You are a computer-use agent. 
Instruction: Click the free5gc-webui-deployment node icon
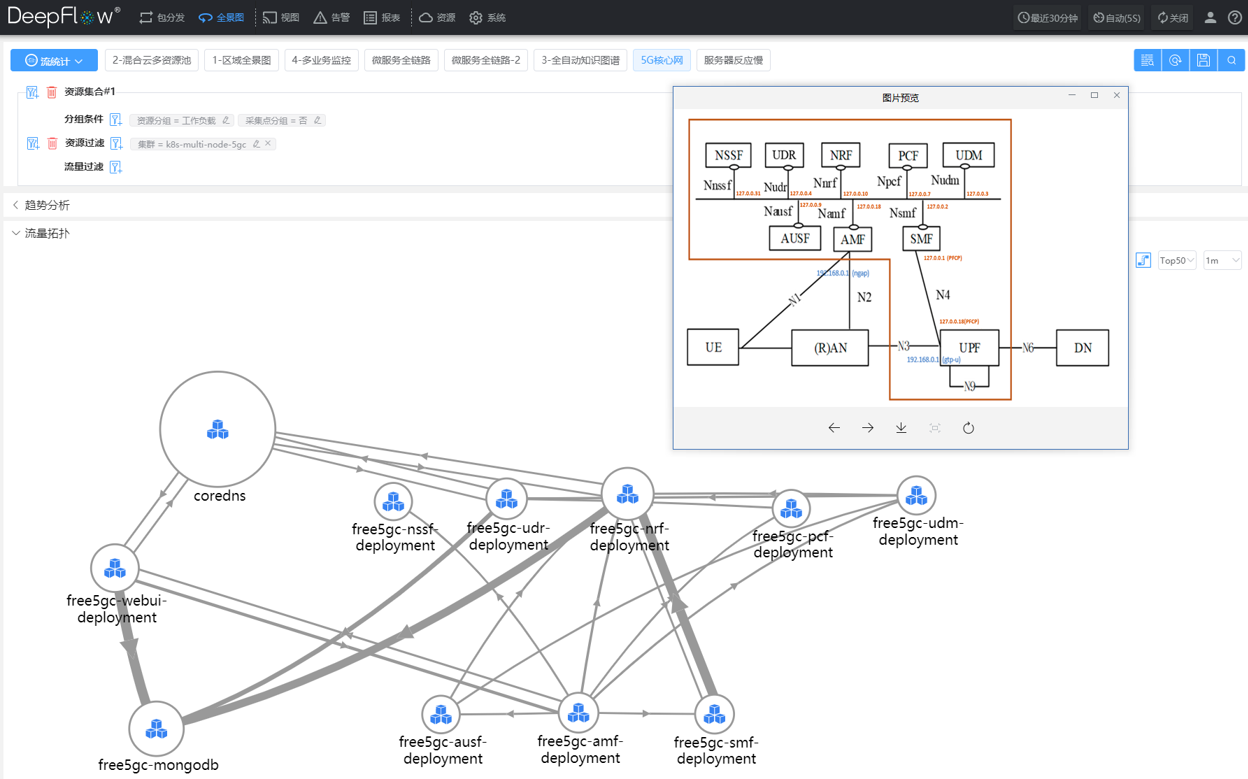click(115, 567)
